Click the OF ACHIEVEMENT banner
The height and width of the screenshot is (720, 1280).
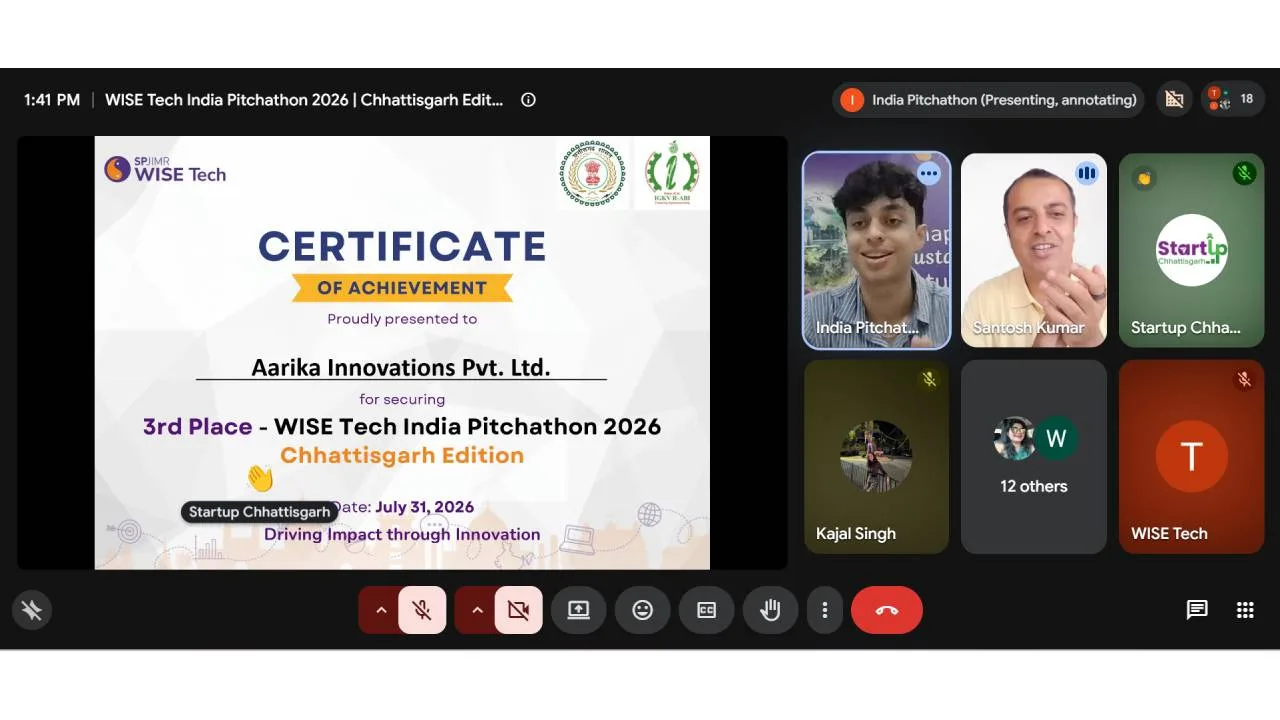coord(402,288)
